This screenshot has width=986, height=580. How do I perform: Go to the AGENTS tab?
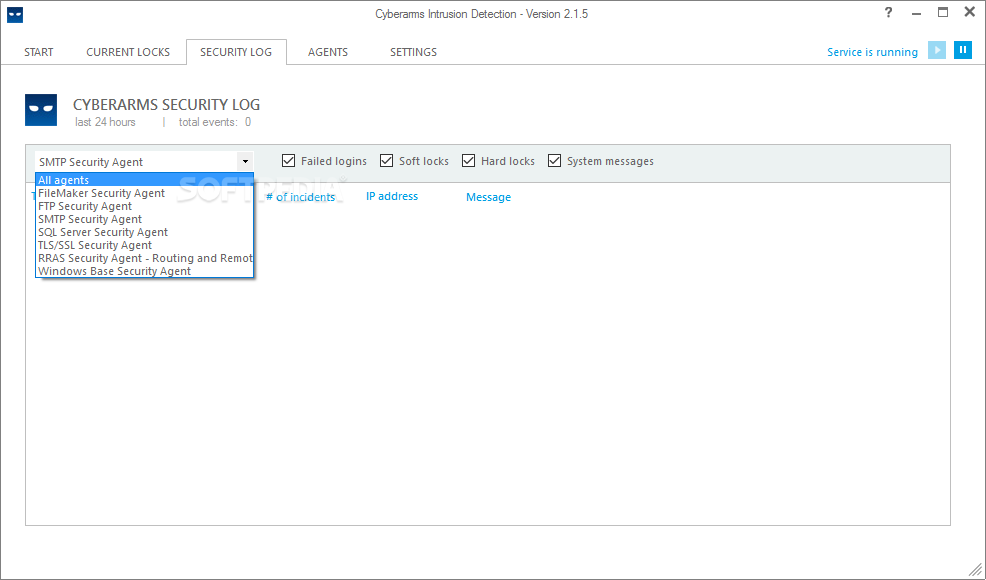(328, 52)
